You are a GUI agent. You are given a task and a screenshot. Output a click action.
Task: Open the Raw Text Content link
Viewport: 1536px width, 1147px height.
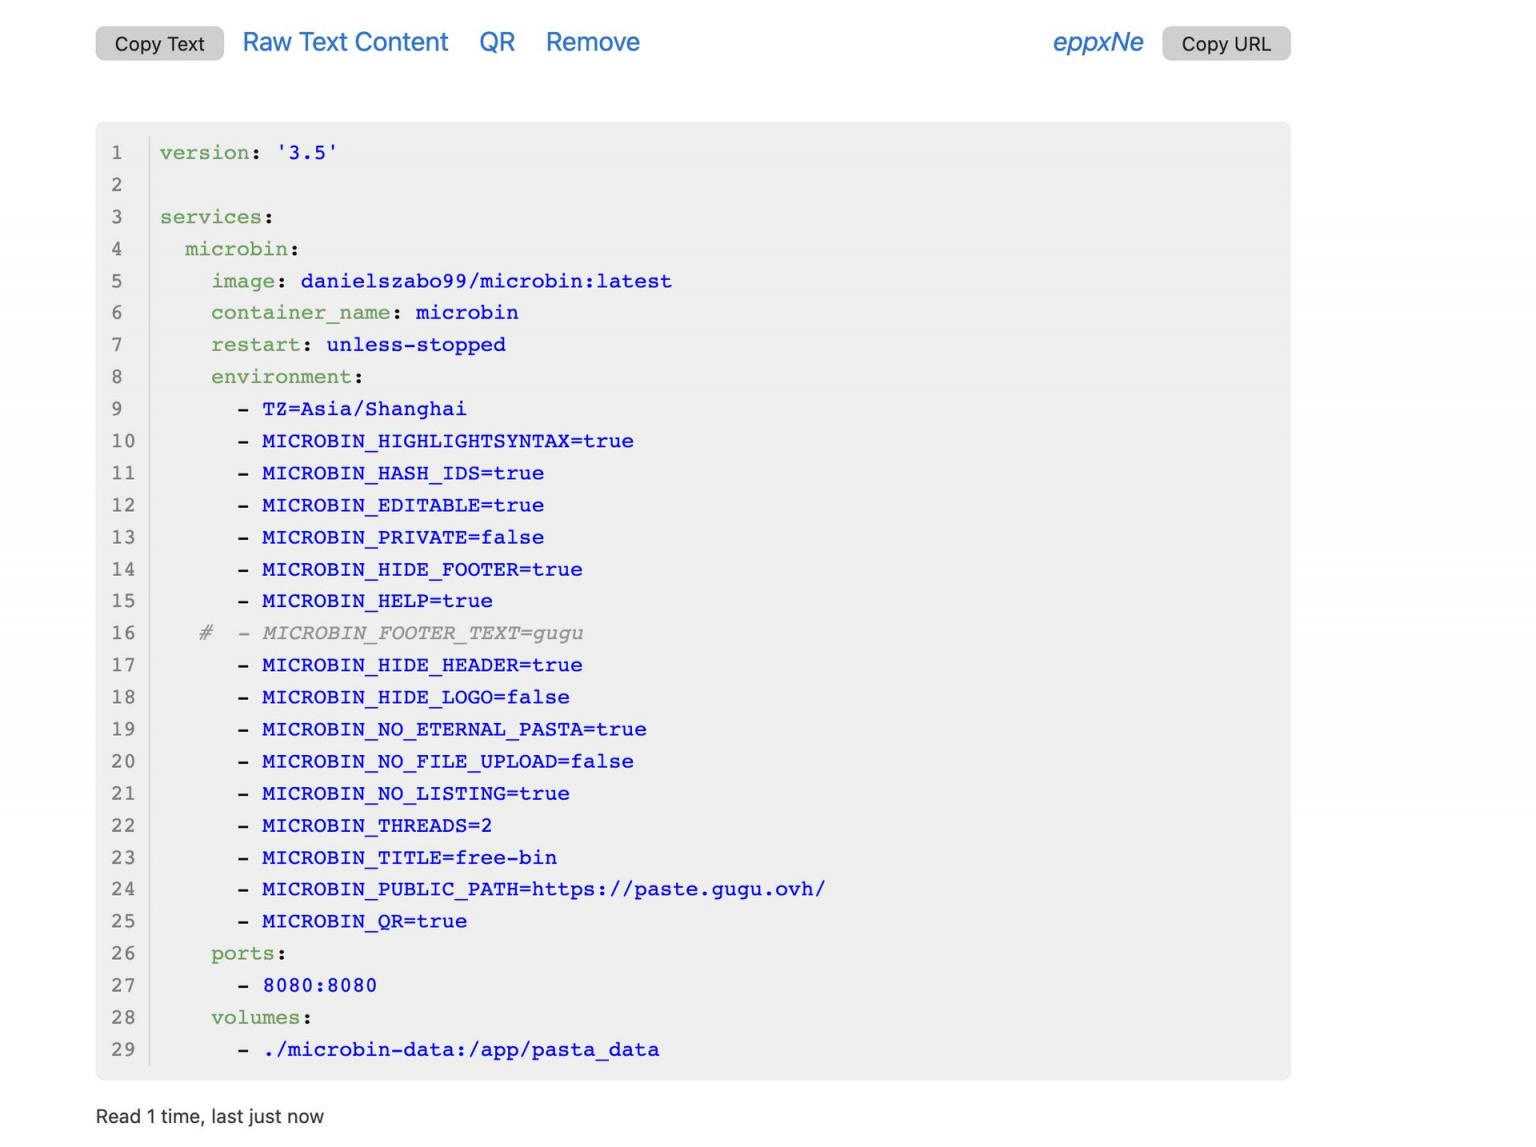click(345, 42)
